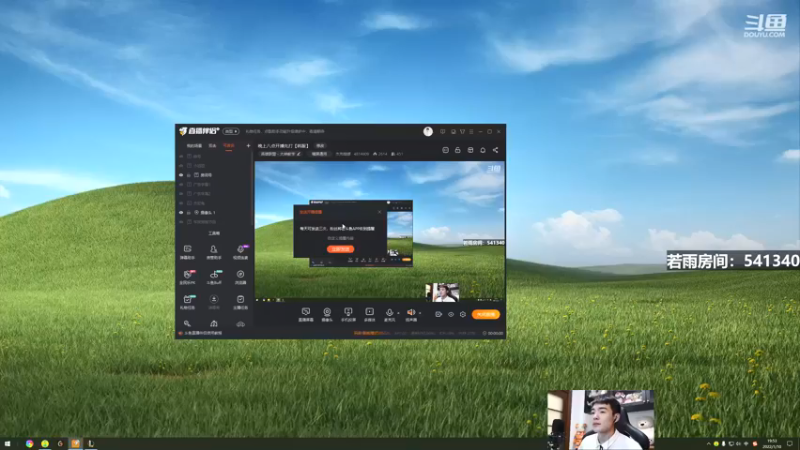Click the microphone icon in bottom toolbar
This screenshot has height=450, width=800.
click(x=389, y=312)
